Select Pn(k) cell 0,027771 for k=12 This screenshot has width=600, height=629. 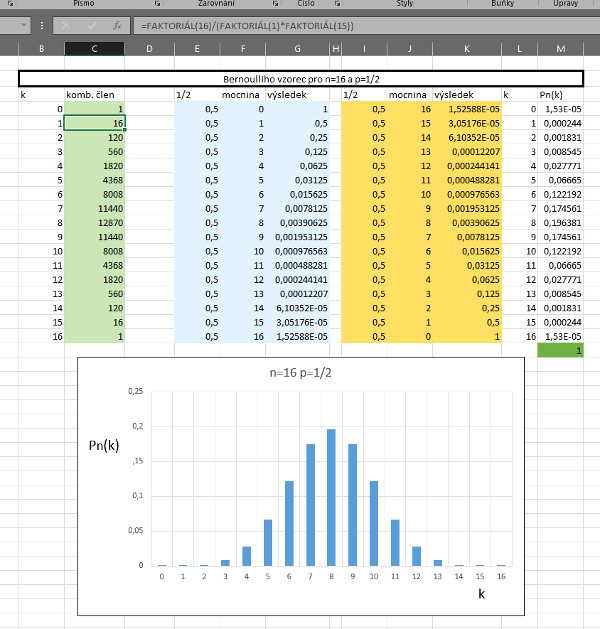pos(560,280)
